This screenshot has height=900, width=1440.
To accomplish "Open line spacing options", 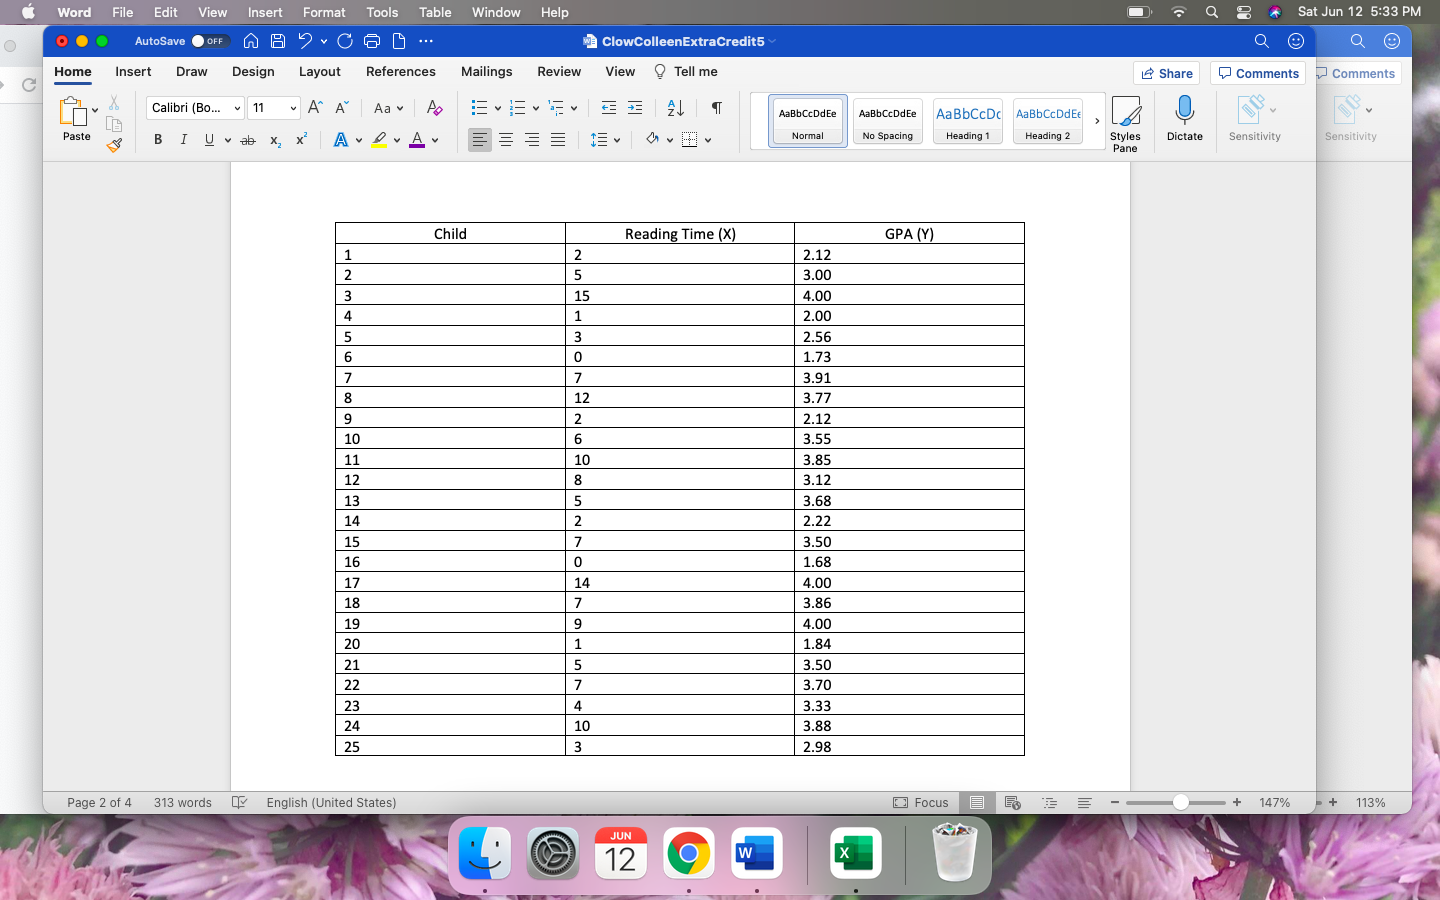I will tap(605, 140).
